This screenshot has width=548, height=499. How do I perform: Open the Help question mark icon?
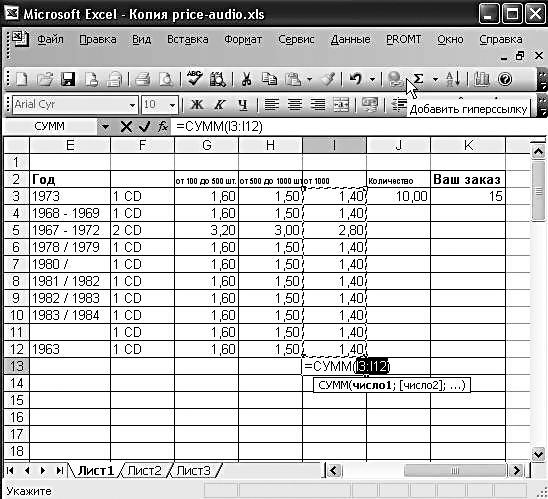[x=505, y=79]
